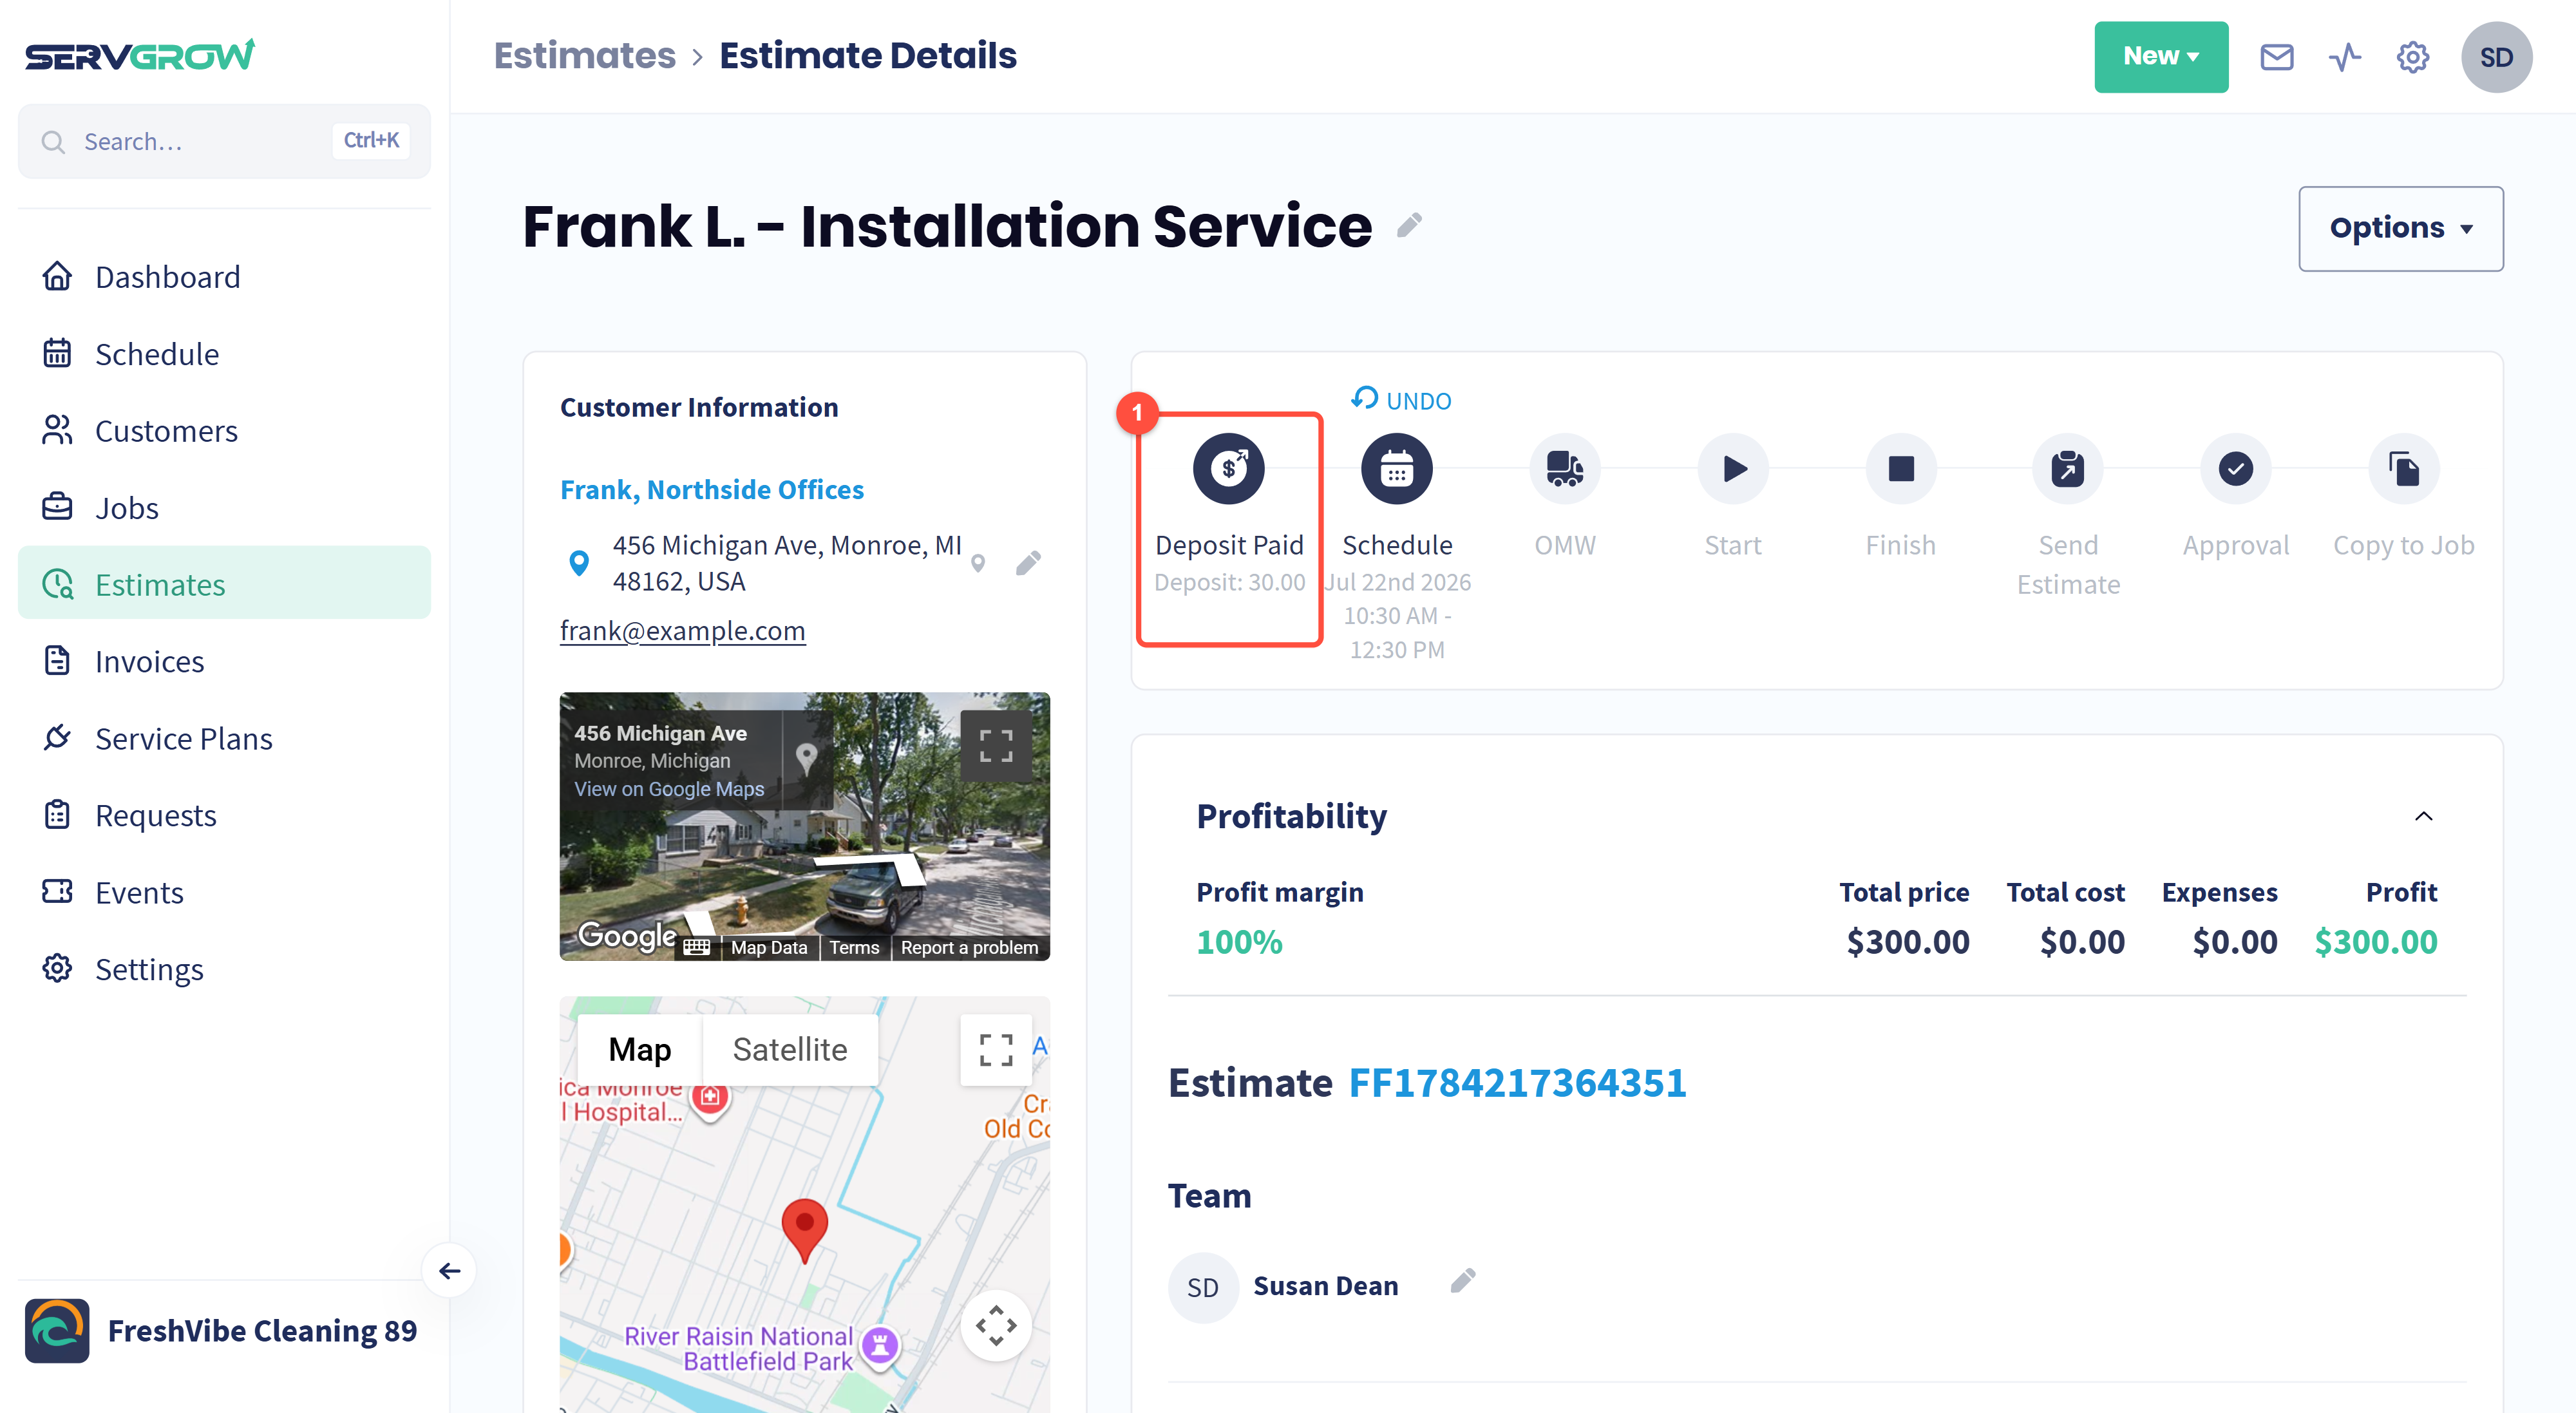The height and width of the screenshot is (1413, 2576).
Task: Edit the estimate title with pencil icon
Action: [1409, 225]
